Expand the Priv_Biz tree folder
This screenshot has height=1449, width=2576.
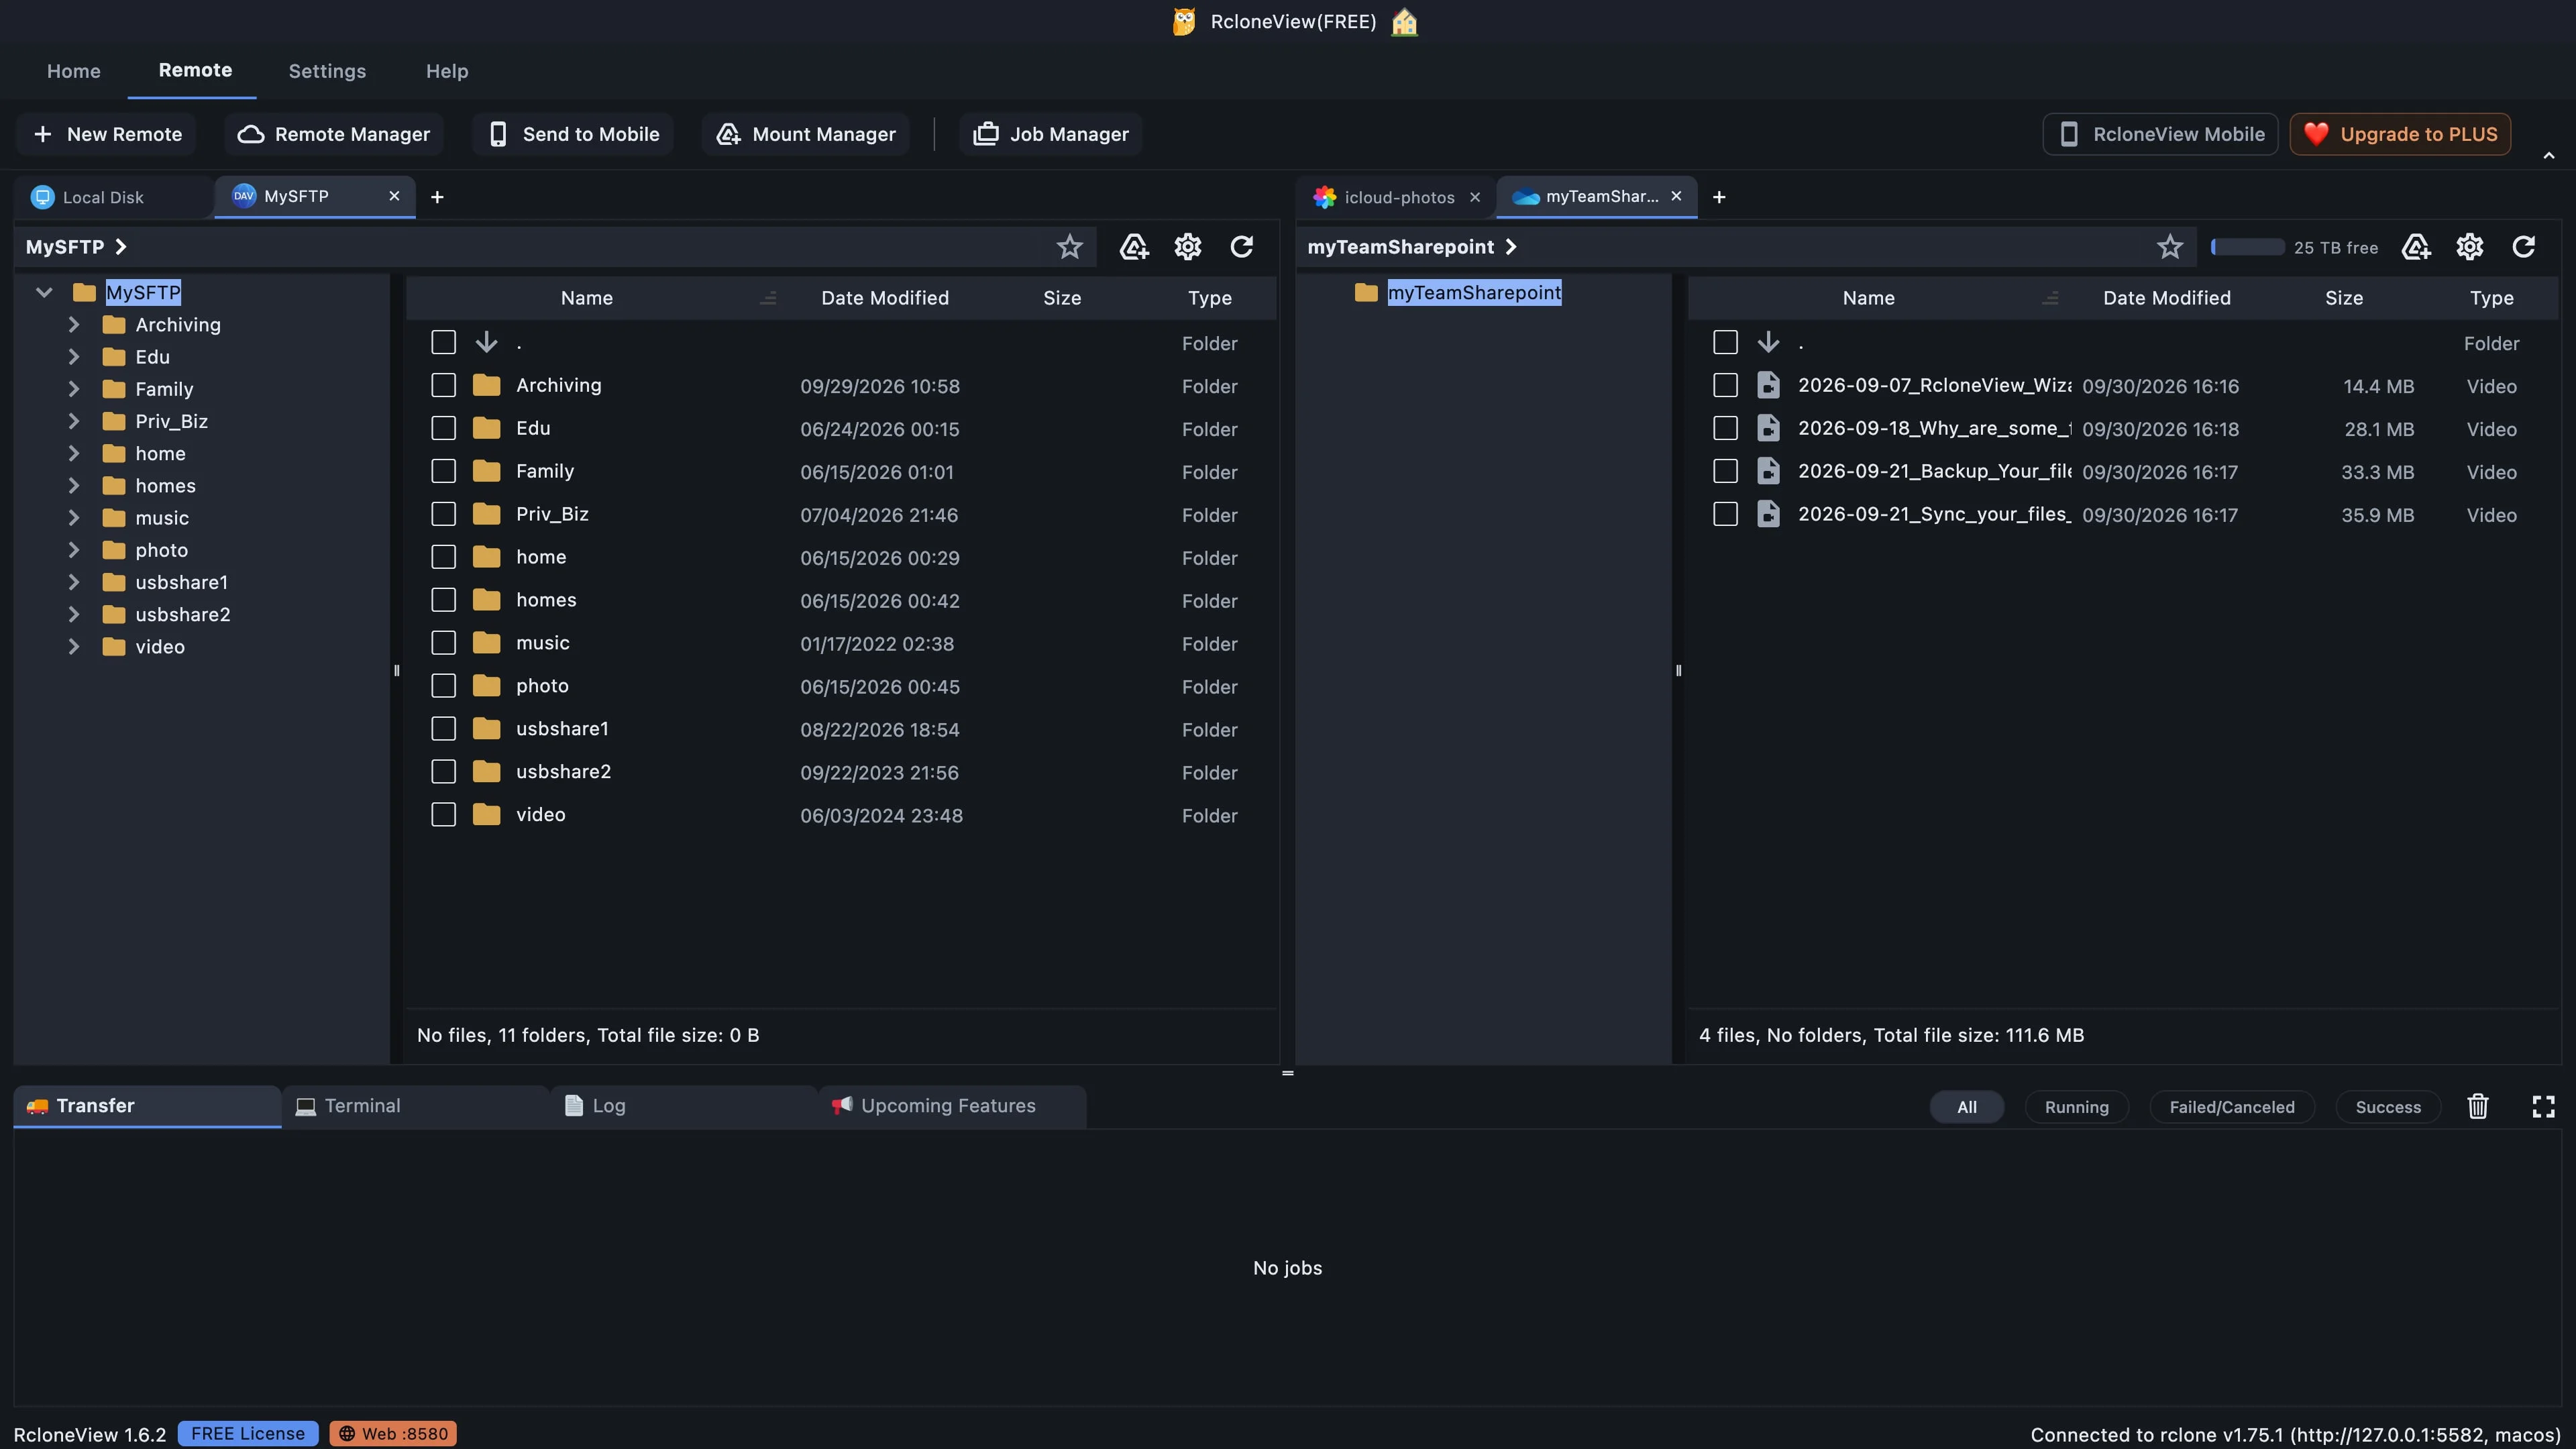(x=73, y=421)
